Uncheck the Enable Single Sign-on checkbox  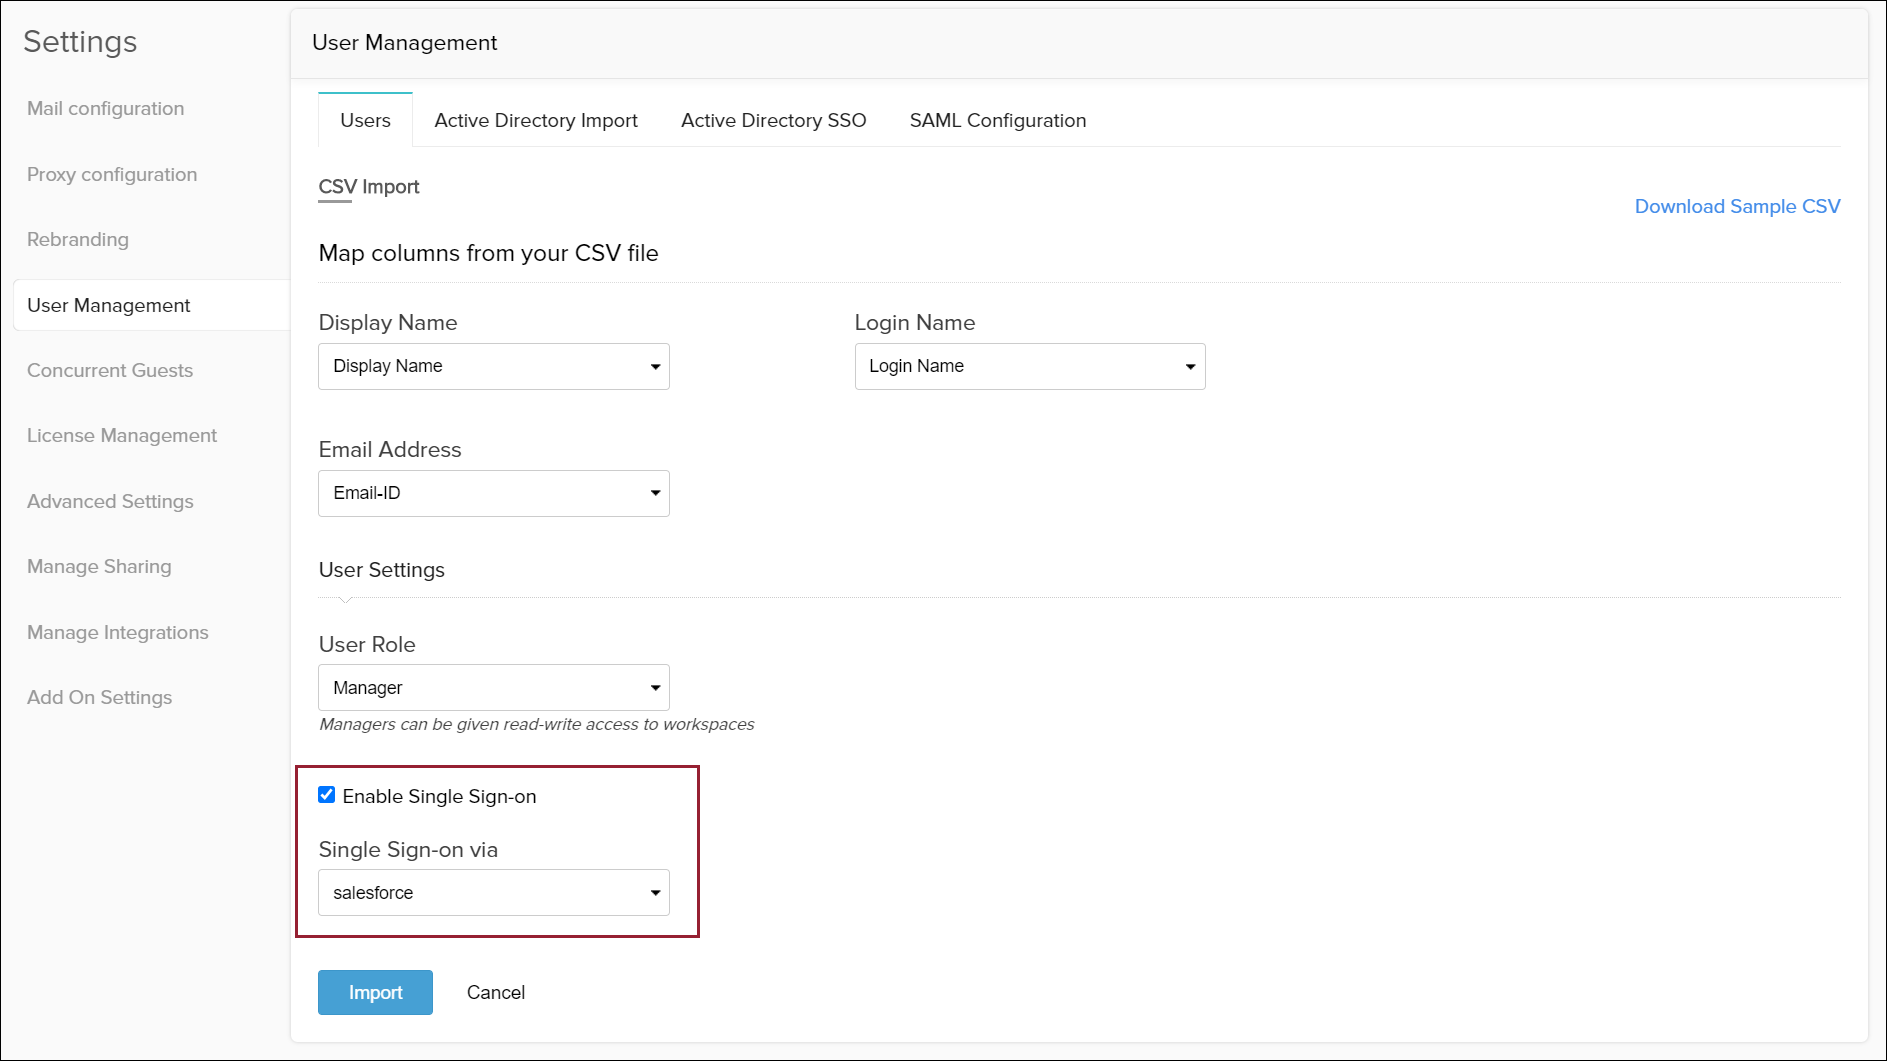tap(327, 795)
